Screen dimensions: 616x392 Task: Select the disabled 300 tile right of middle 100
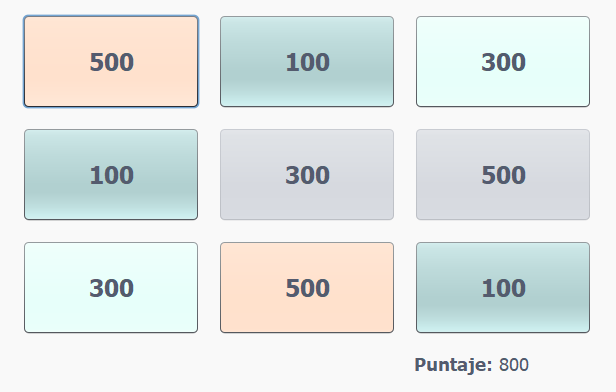point(307,174)
